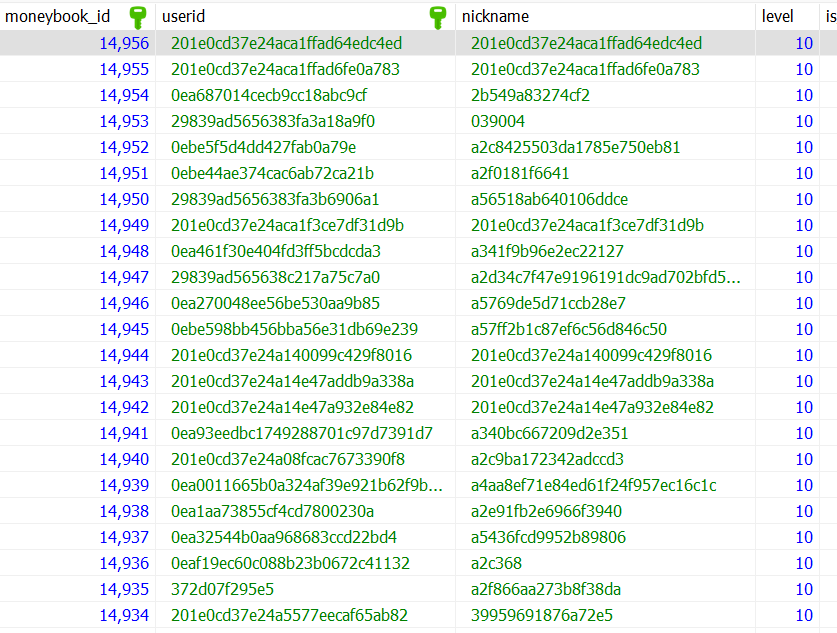Select nickname cell a2c368

tap(496, 563)
